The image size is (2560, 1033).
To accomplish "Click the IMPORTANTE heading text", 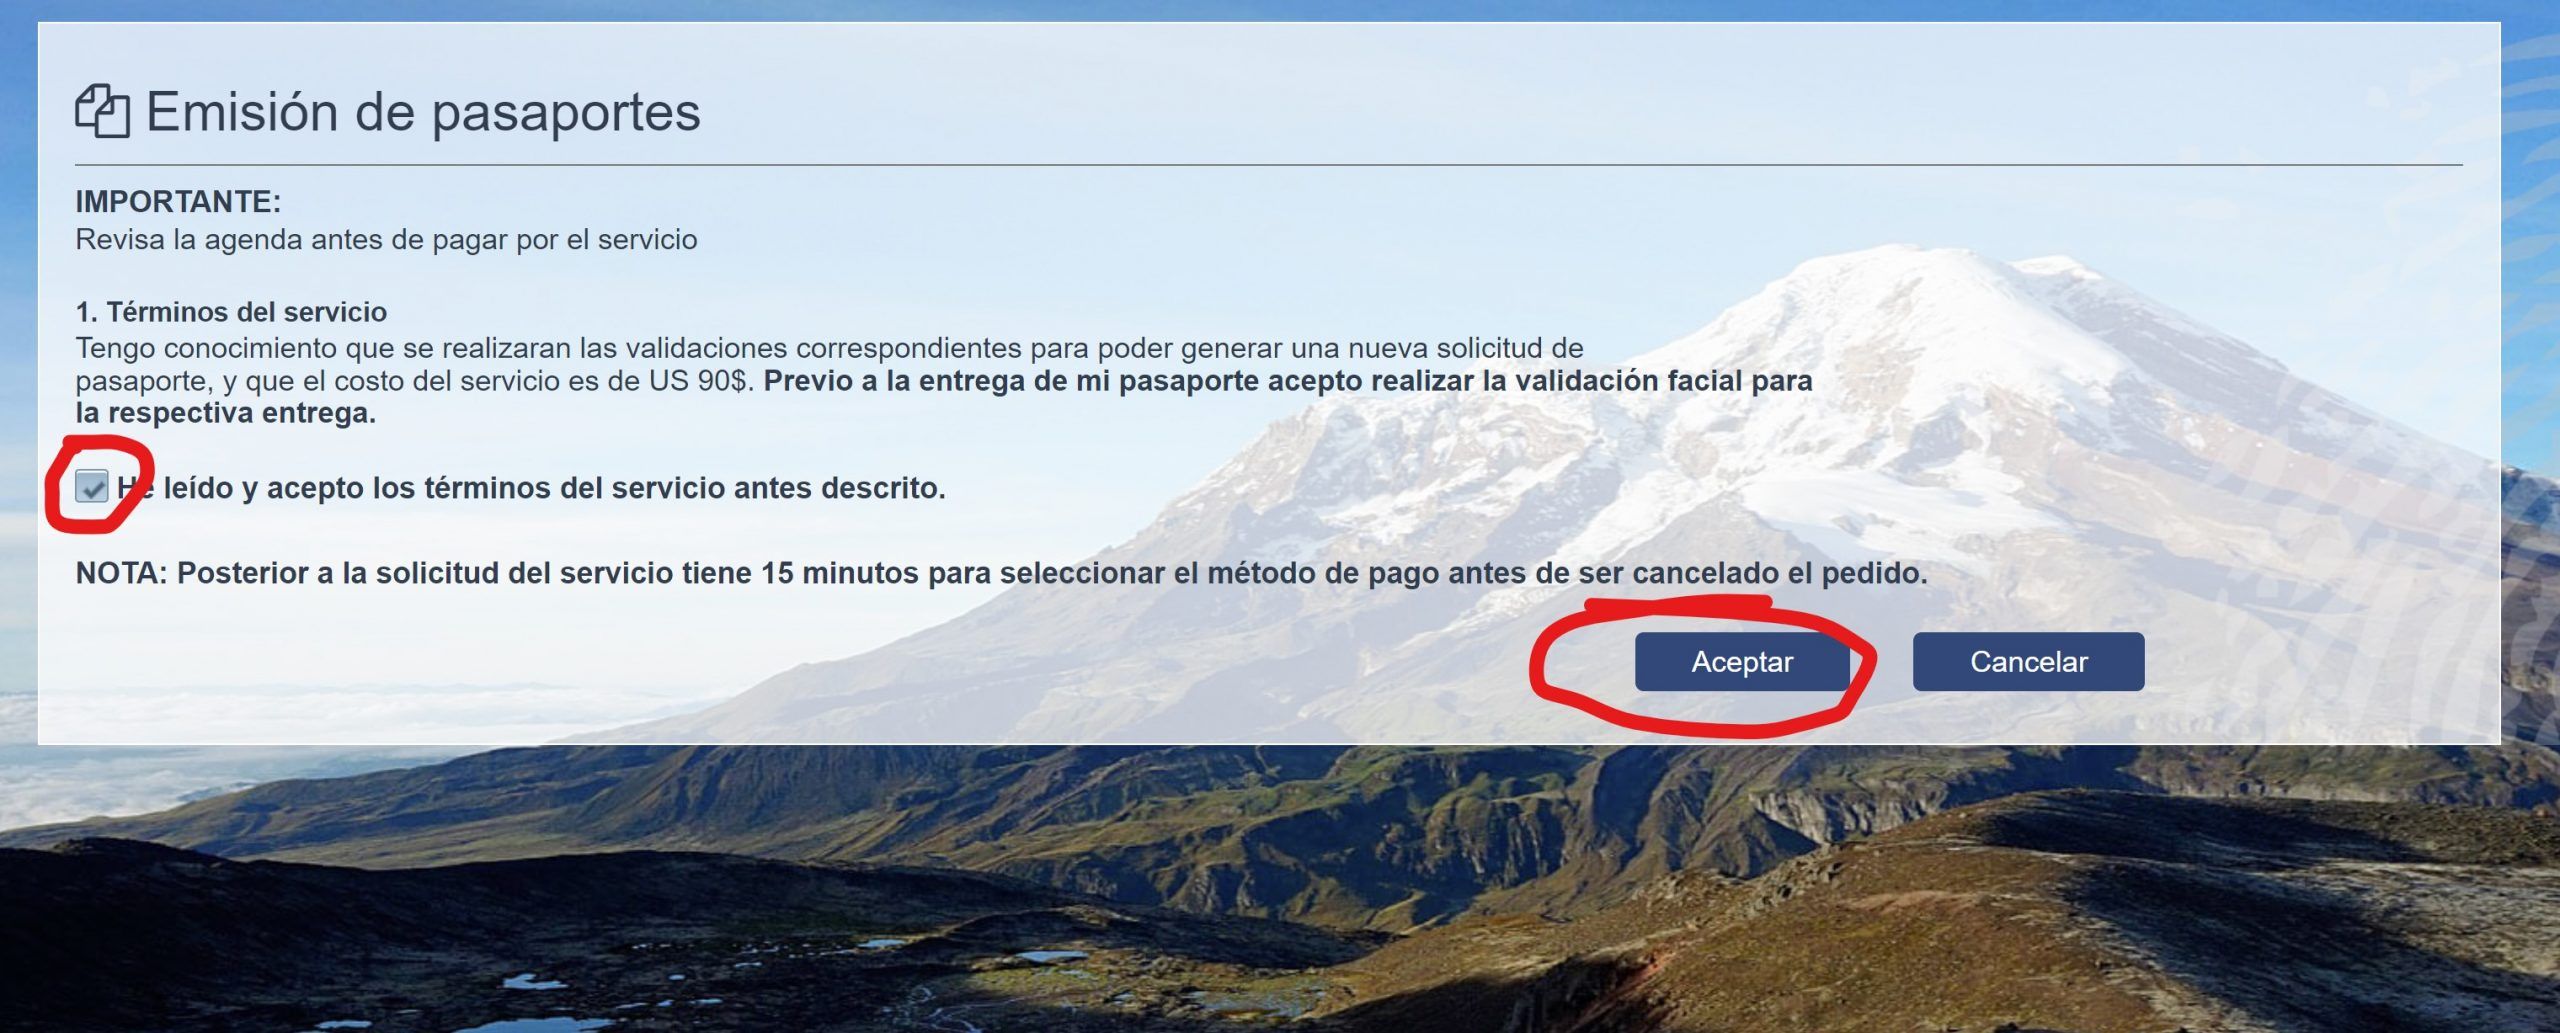I will coord(178,201).
